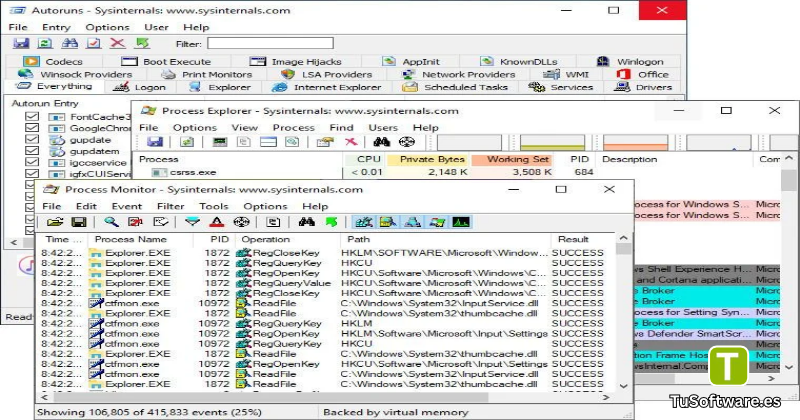Sort by Operation column in Process Monitor
Screen dimensions: 800x420
pyautogui.click(x=286, y=239)
